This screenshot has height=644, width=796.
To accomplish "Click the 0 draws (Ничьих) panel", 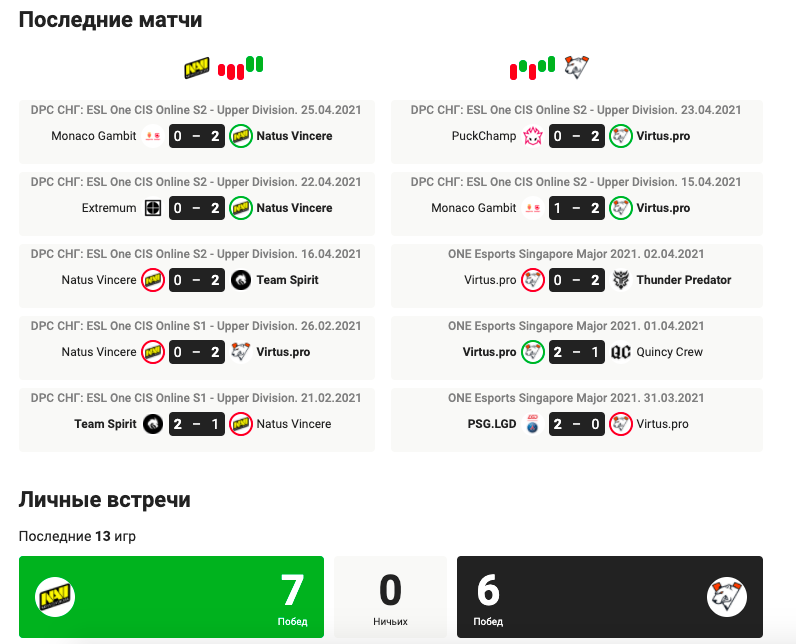I will click(x=390, y=597).
